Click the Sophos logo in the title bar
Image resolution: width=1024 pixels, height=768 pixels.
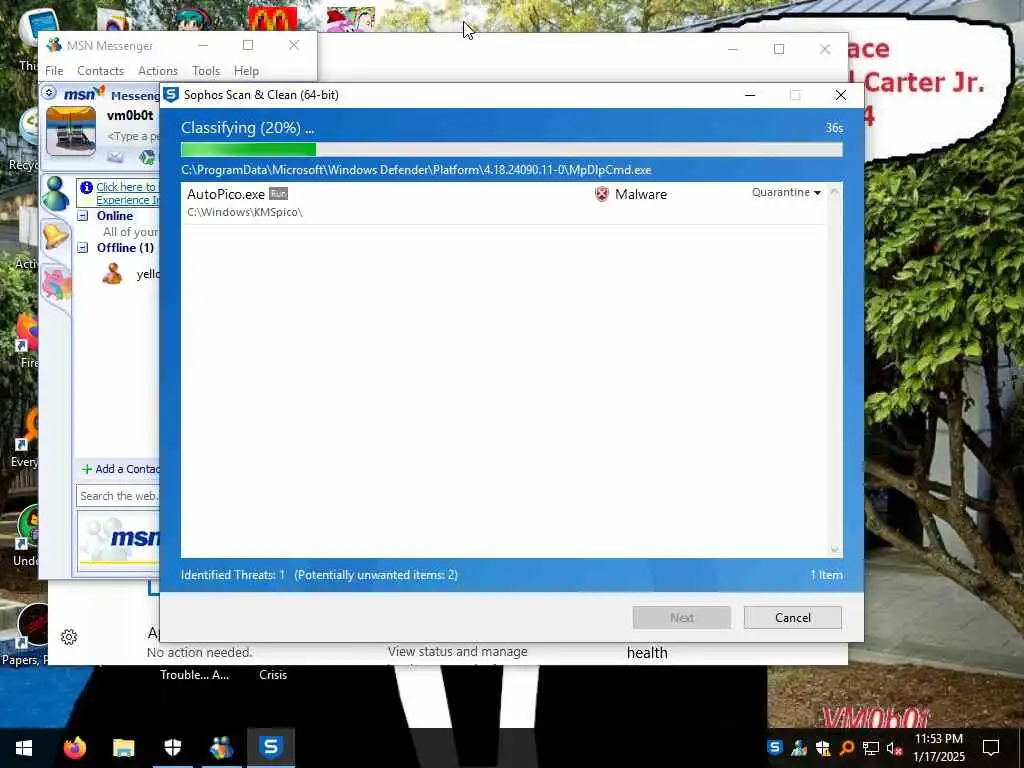[x=171, y=95]
